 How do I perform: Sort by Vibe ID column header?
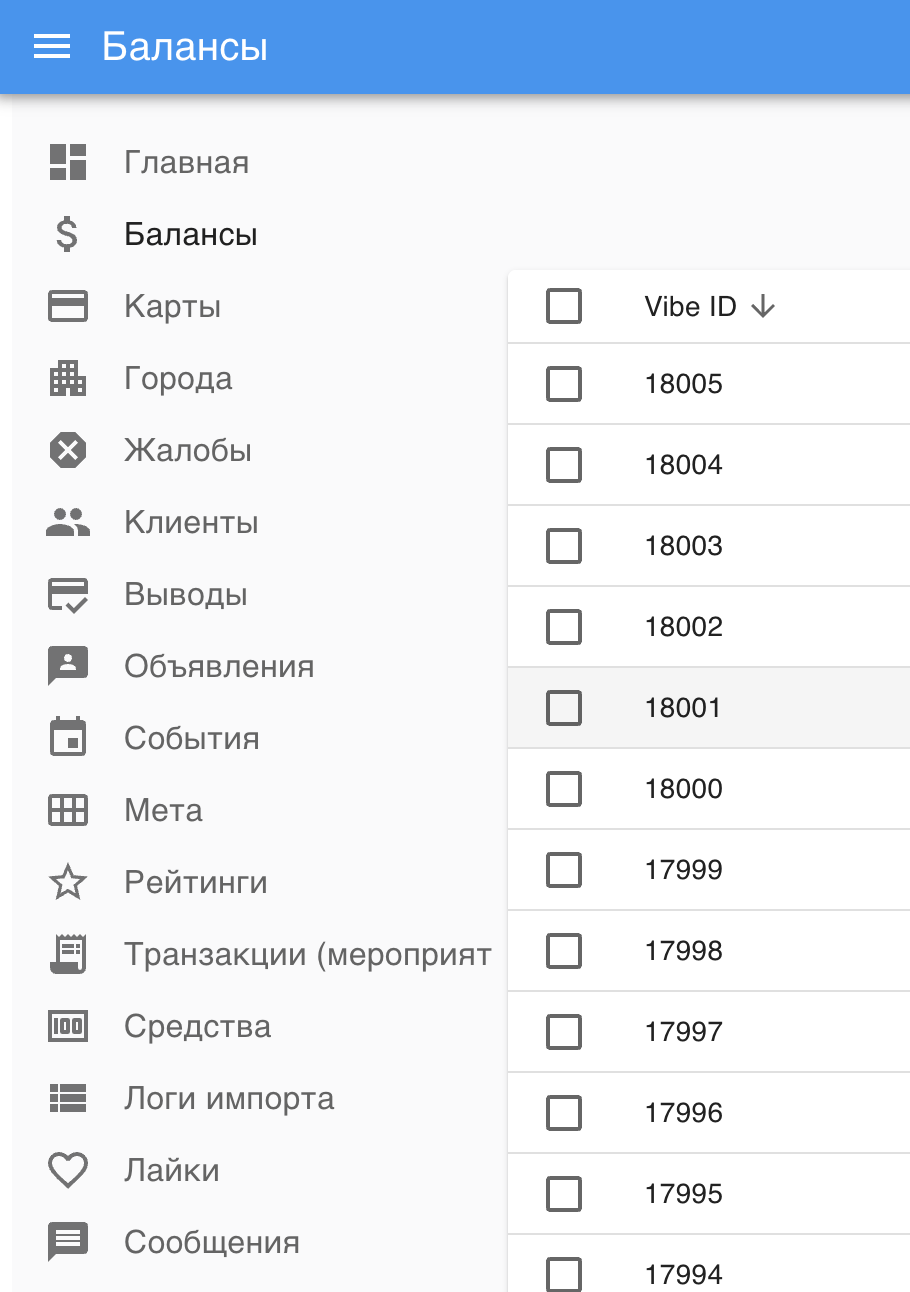(690, 307)
